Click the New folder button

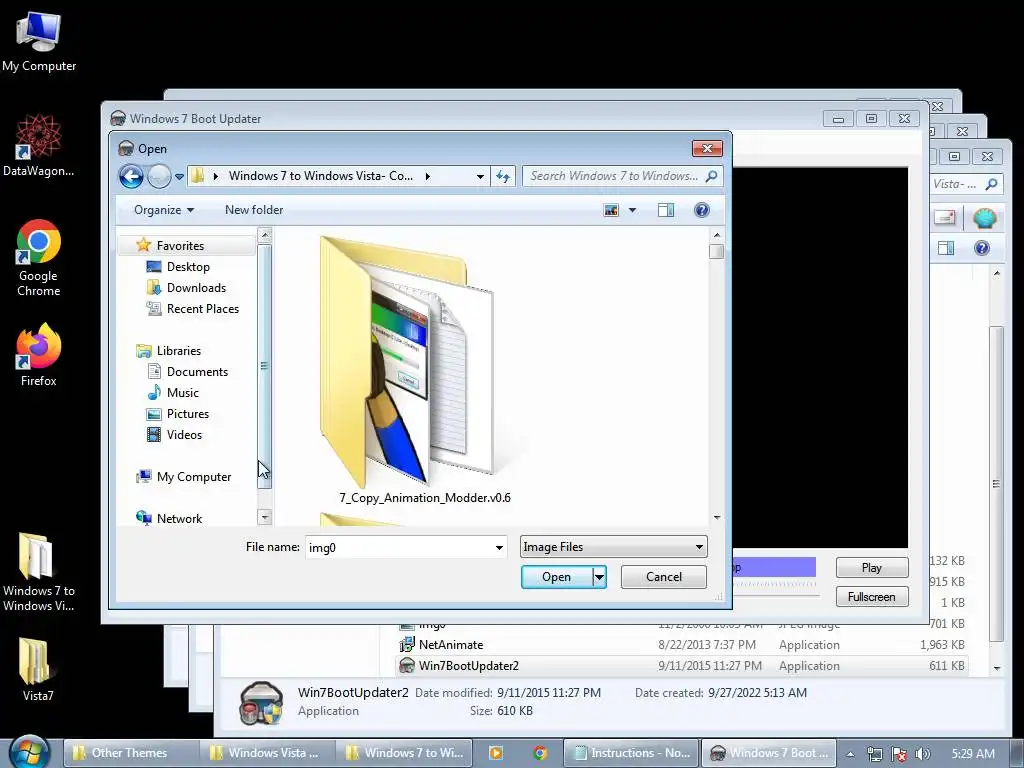point(254,210)
